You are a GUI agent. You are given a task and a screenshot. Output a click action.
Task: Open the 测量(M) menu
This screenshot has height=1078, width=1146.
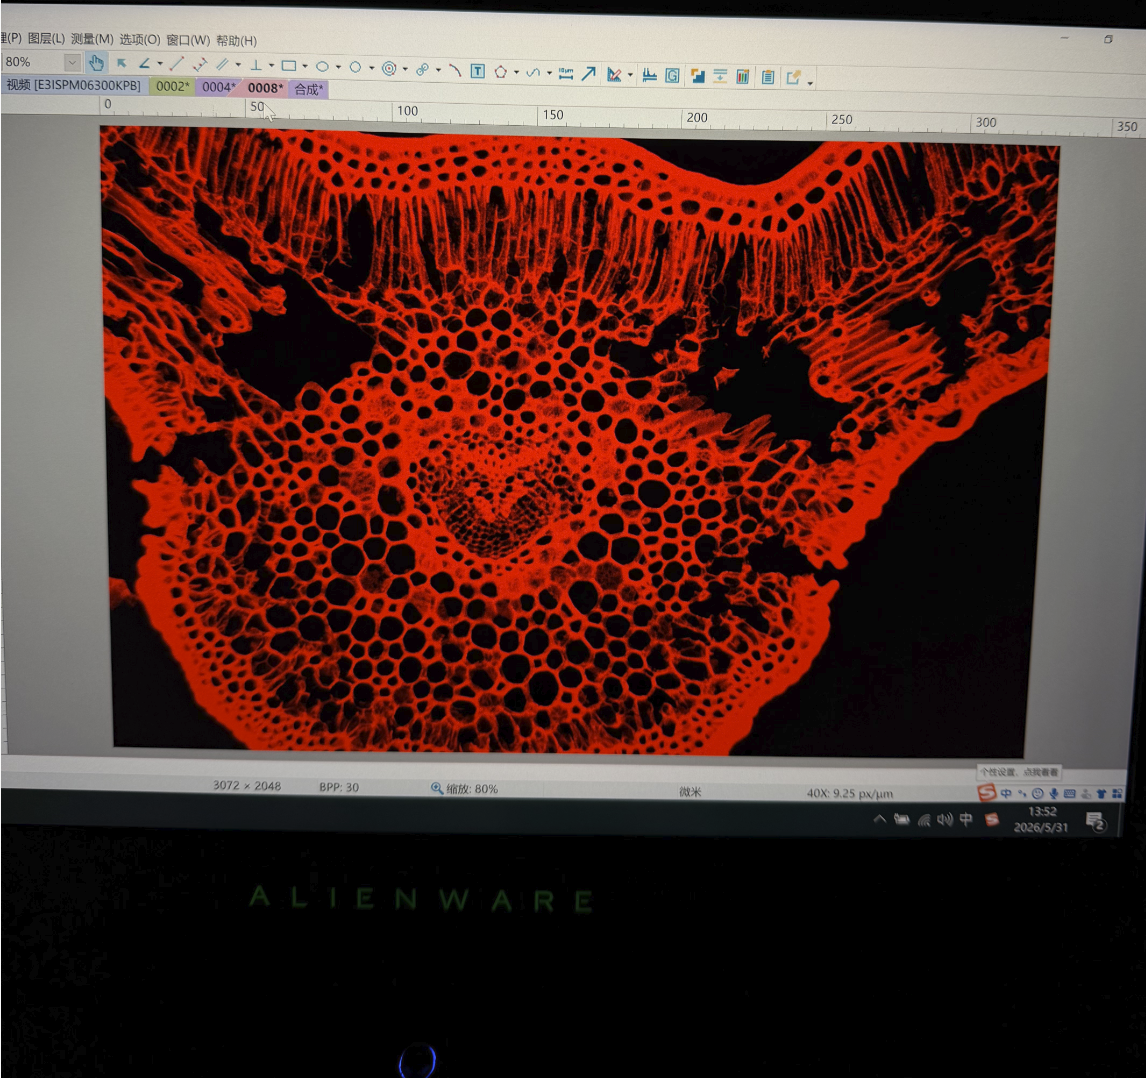92,39
